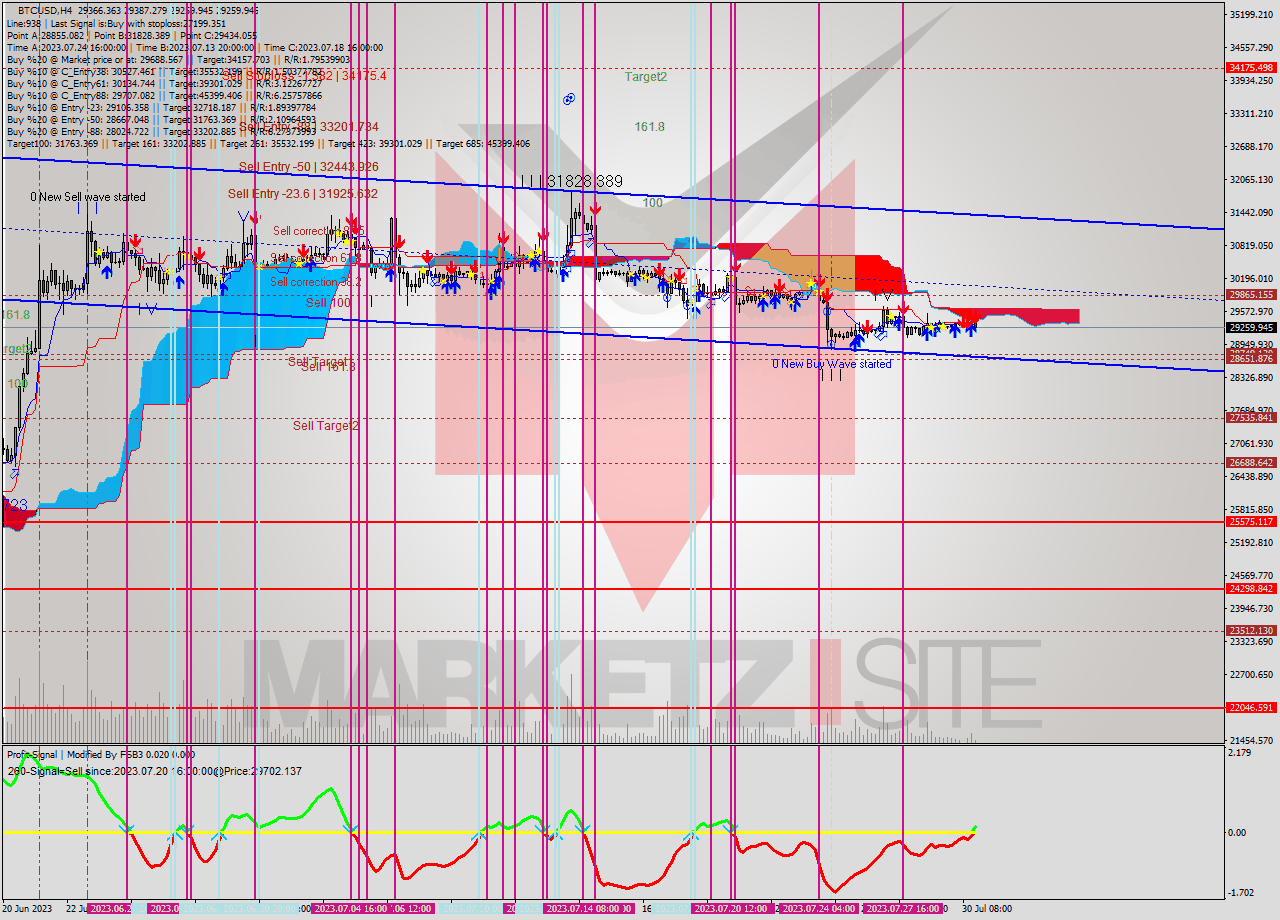Click the 2023.07.27 16:00 date marker
1280x920 pixels.
pos(903,908)
